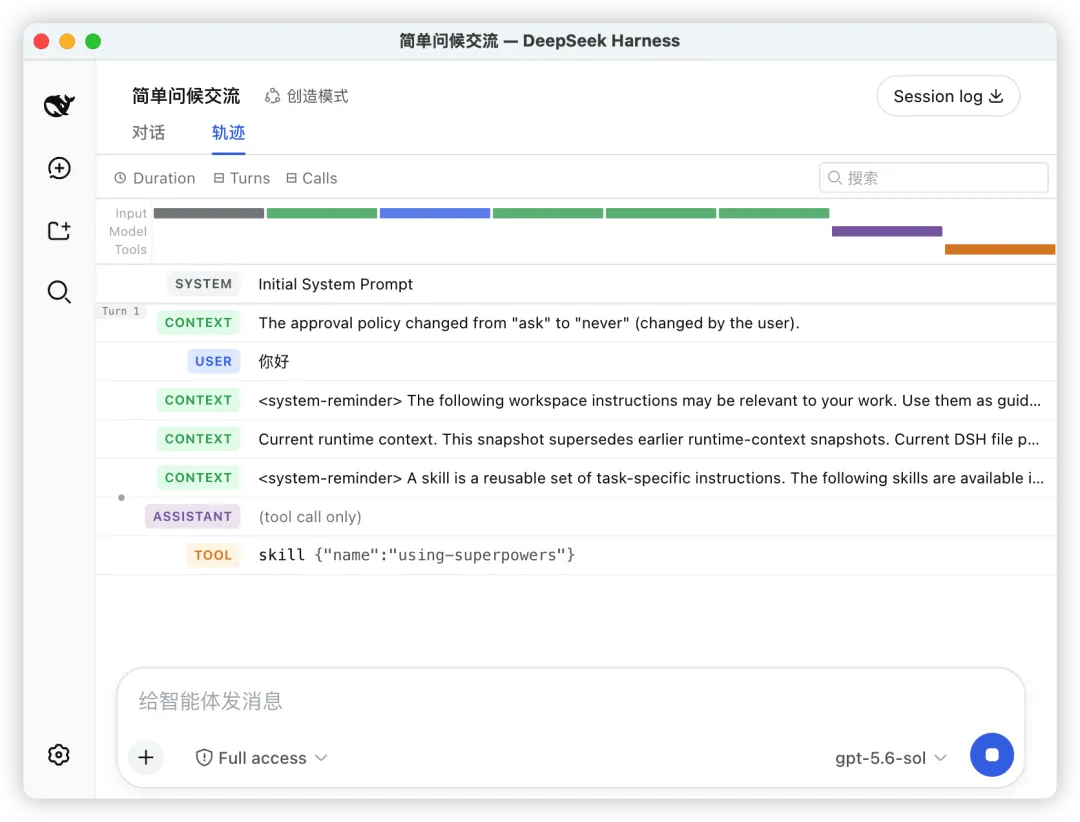Select the orange Tools timeline bar

999,249
